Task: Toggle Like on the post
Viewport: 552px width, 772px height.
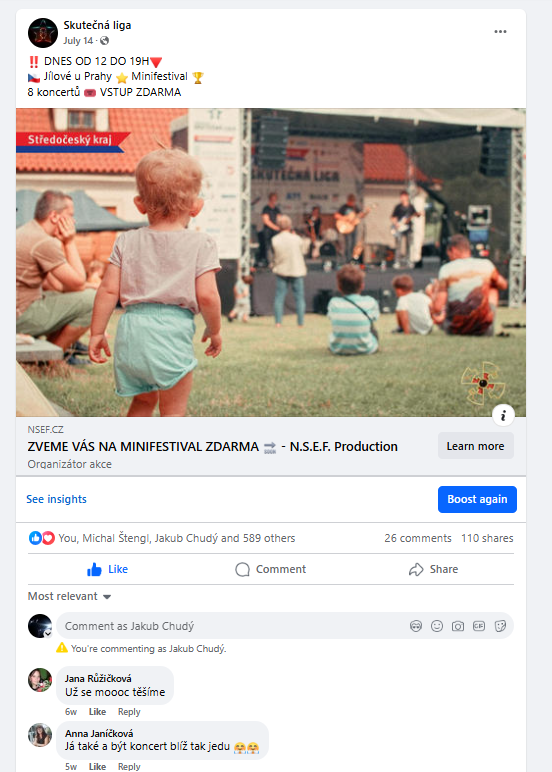Action: point(108,569)
